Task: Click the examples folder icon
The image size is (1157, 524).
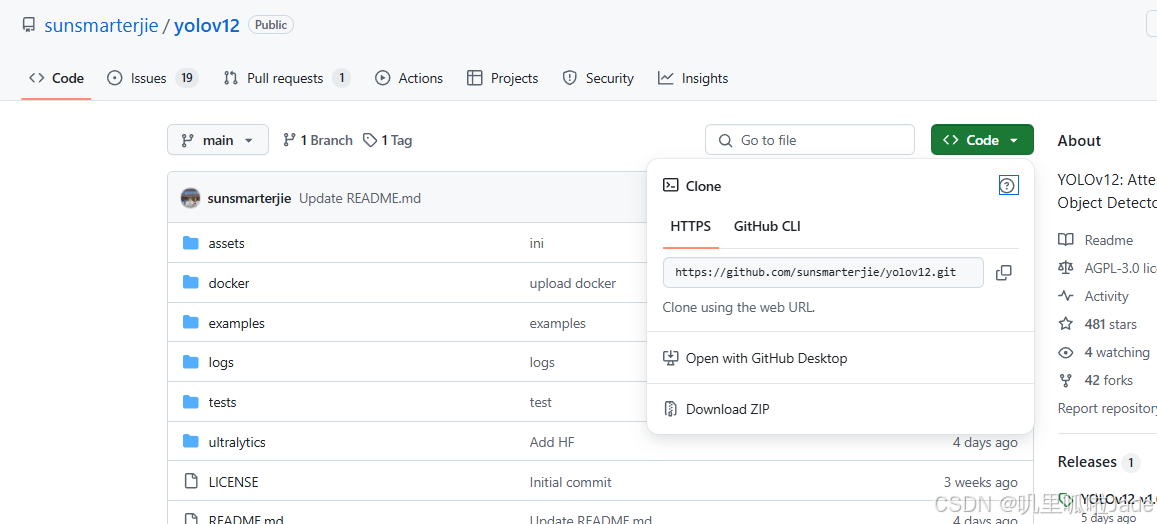Action: [x=191, y=323]
